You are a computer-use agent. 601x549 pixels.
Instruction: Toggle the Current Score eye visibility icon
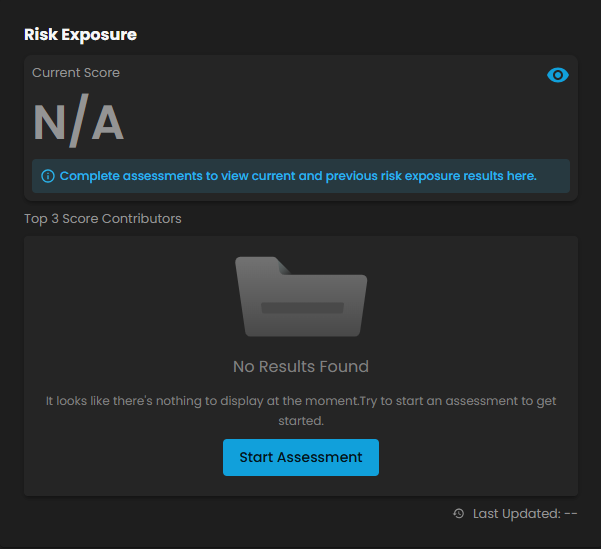point(558,75)
